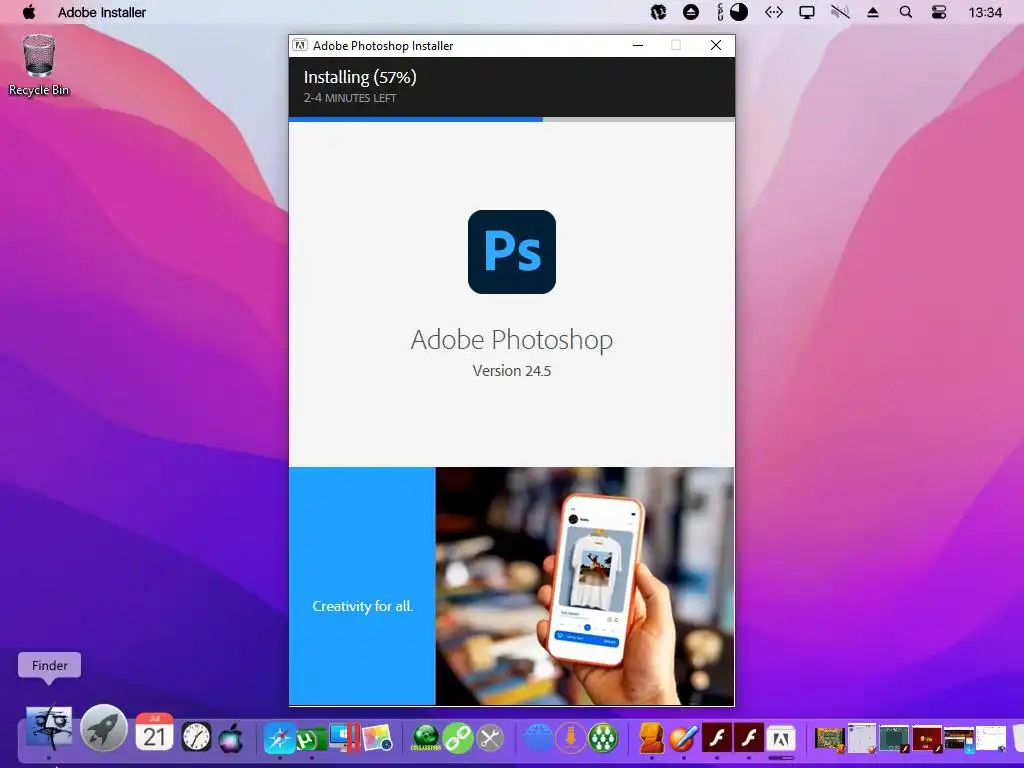This screenshot has height=768, width=1024.
Task: Open the orange download arrow dock icon
Action: pyautogui.click(x=570, y=738)
